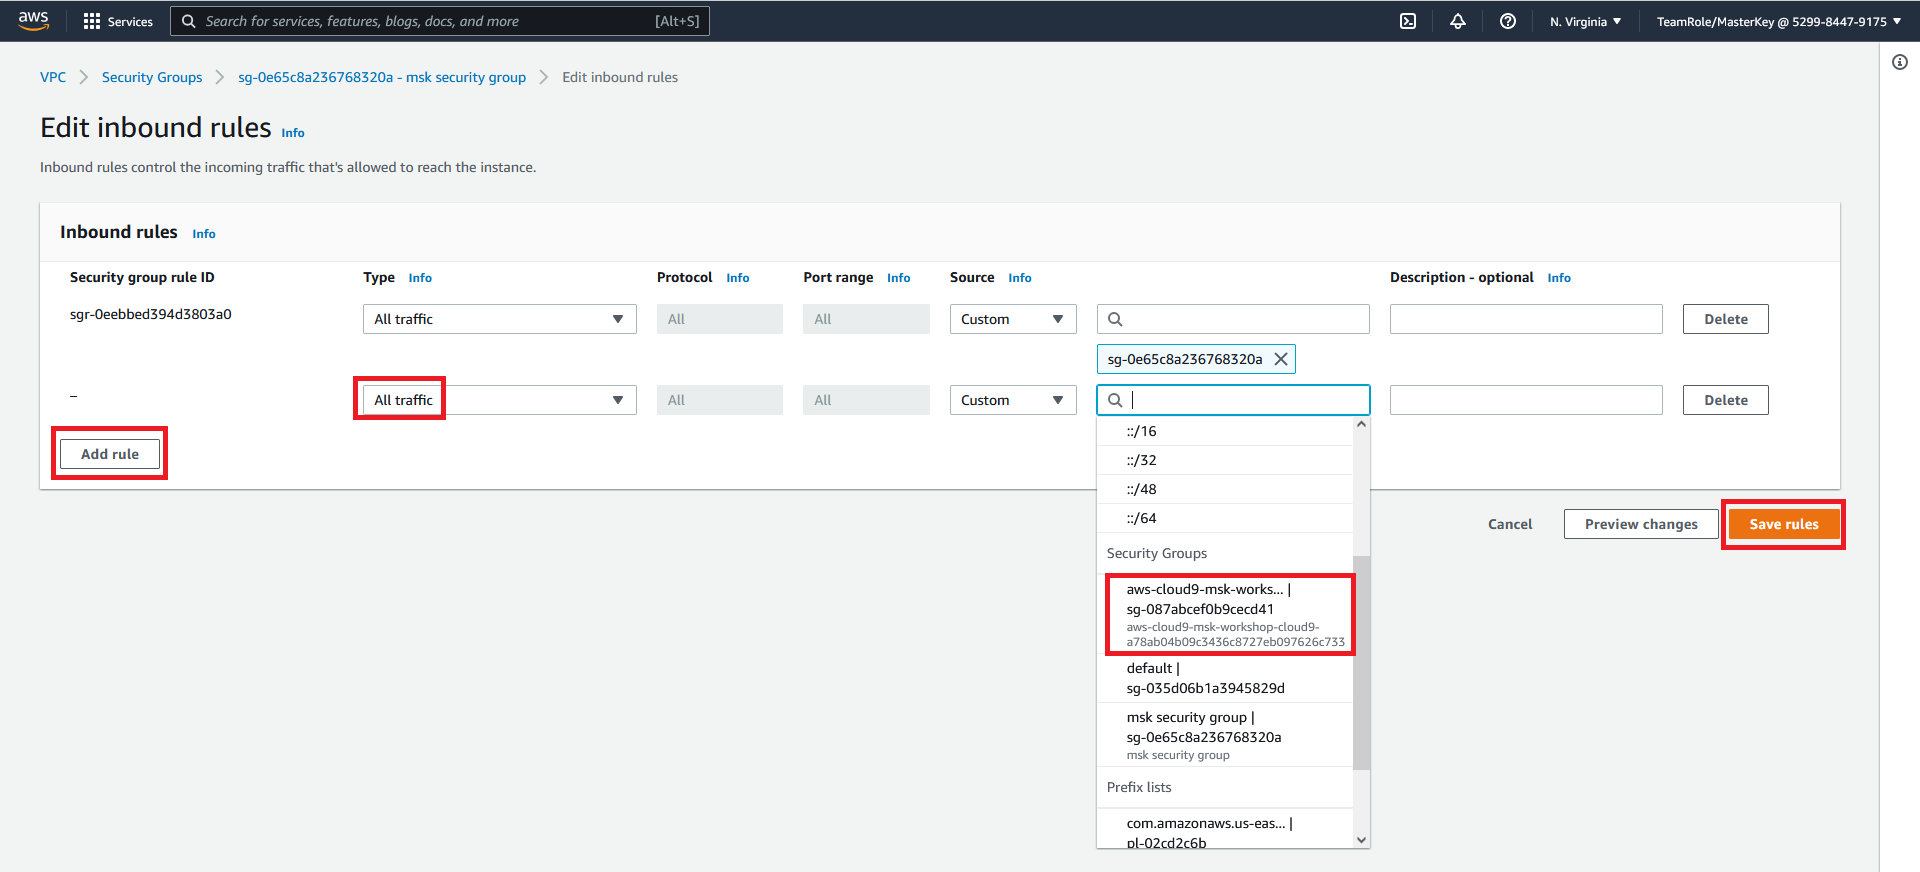Open Info link for the Source column
Image resolution: width=1920 pixels, height=872 pixels.
pos(1020,278)
